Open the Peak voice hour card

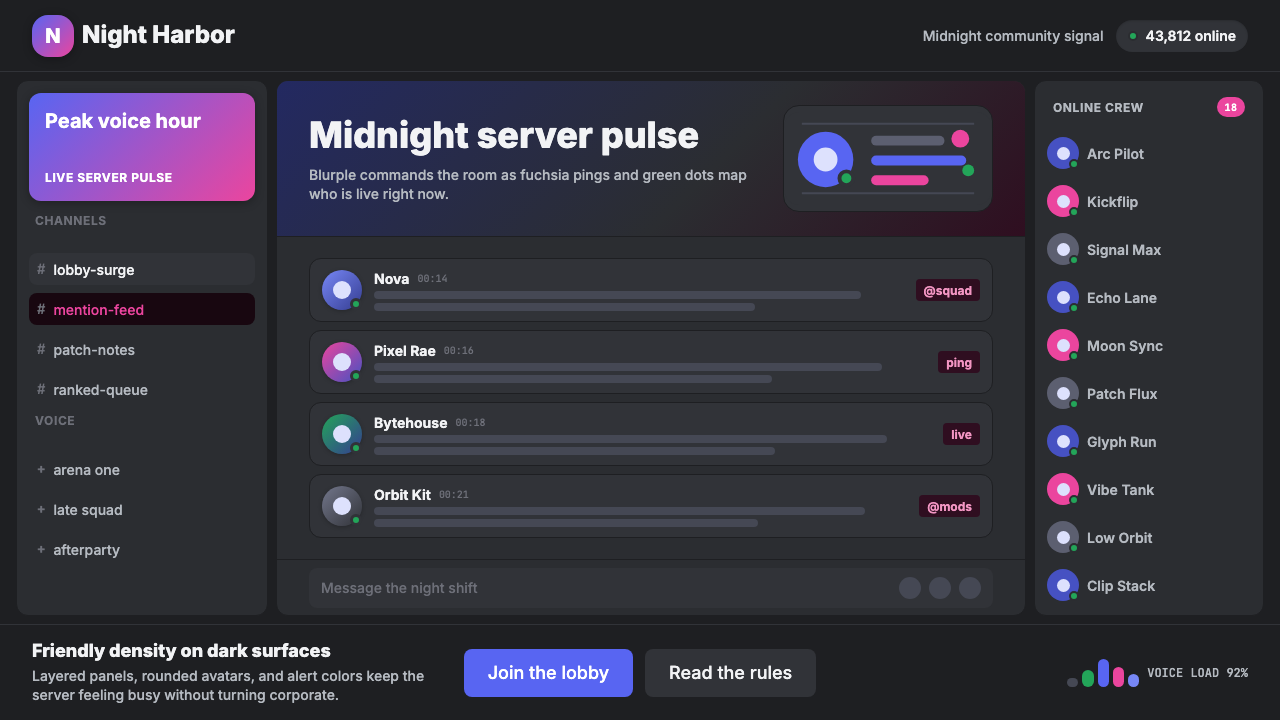coord(142,147)
